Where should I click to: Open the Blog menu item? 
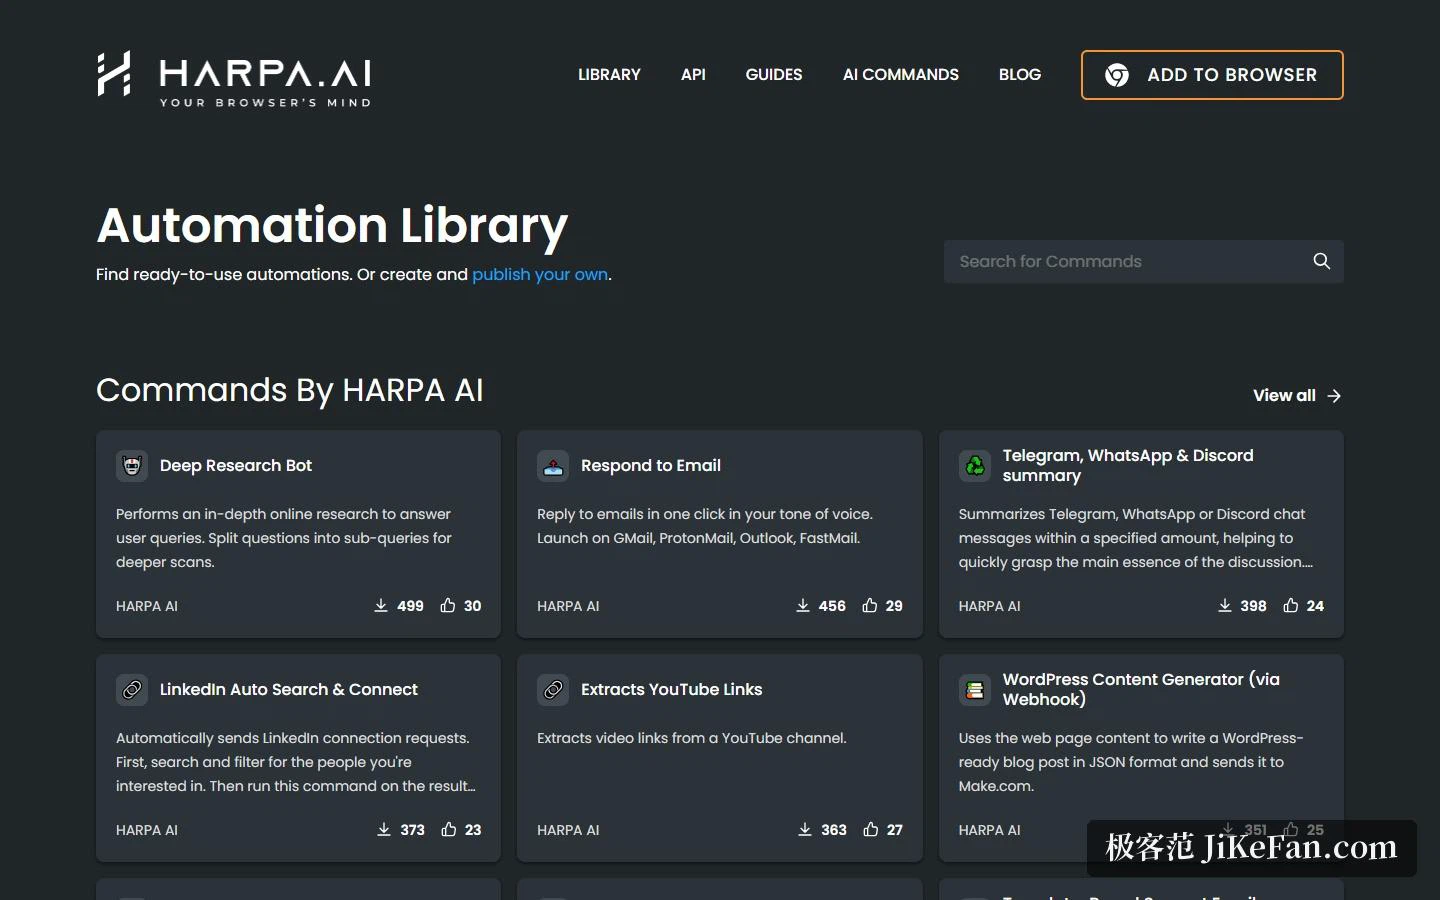click(1020, 75)
